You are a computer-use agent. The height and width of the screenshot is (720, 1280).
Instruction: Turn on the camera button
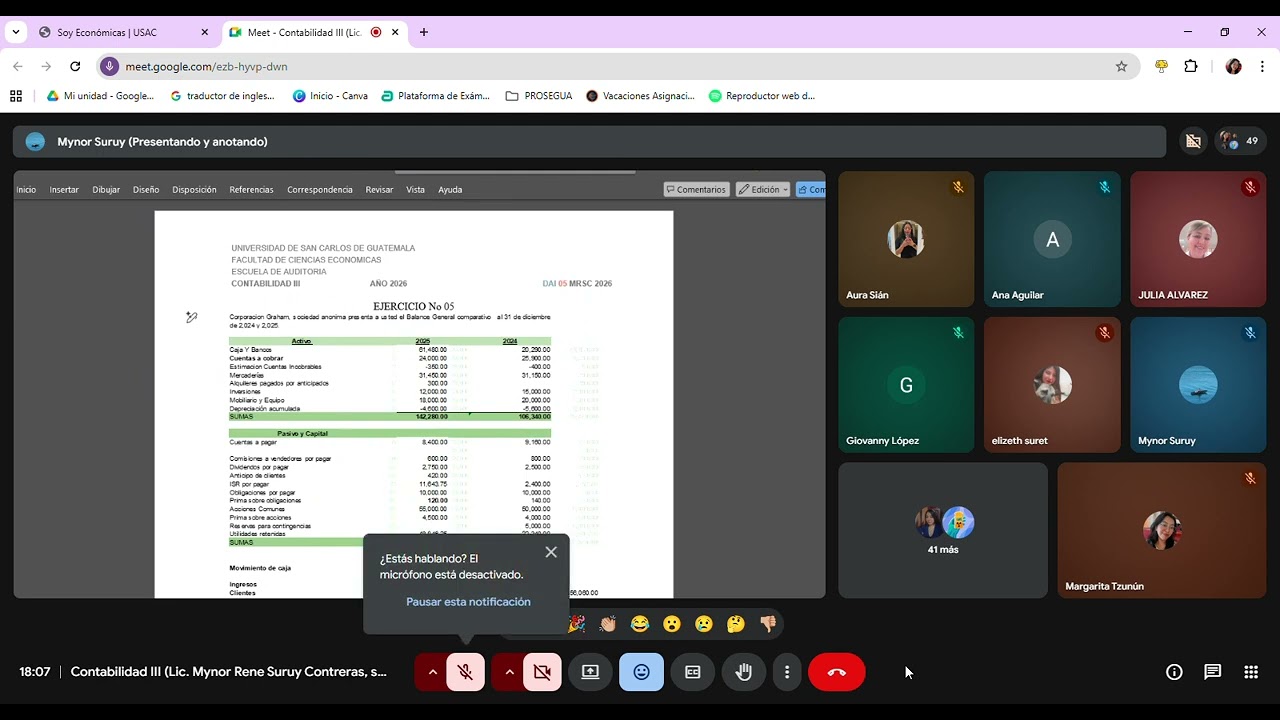(x=542, y=672)
